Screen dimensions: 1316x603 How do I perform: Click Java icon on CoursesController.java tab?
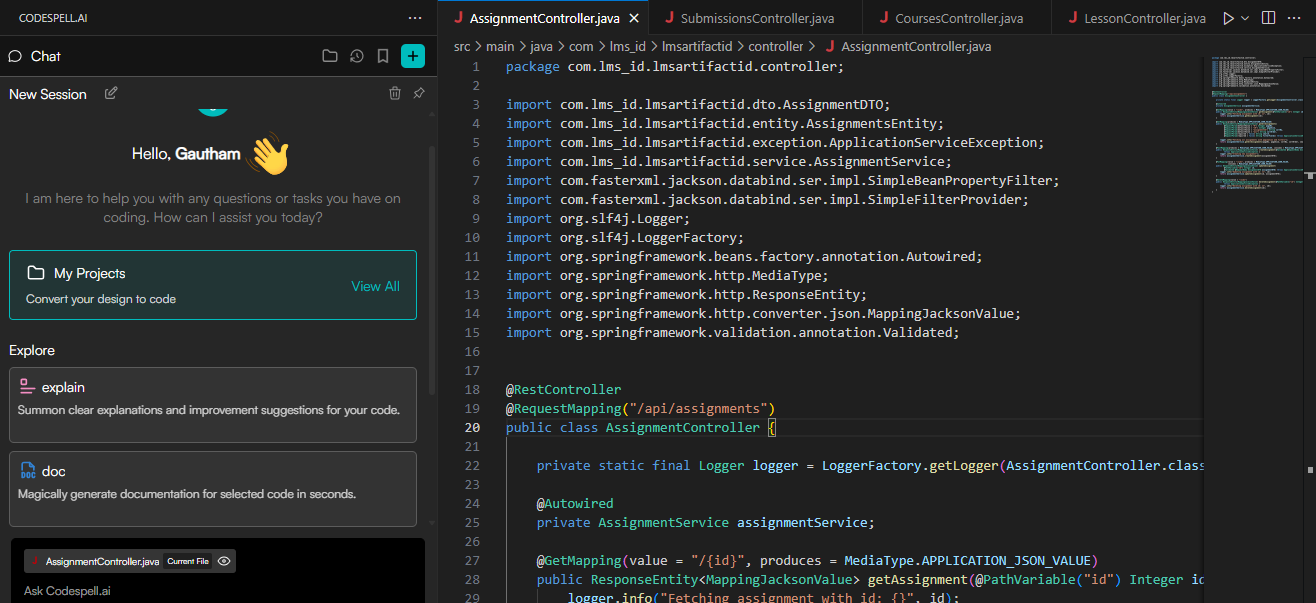click(x=884, y=18)
